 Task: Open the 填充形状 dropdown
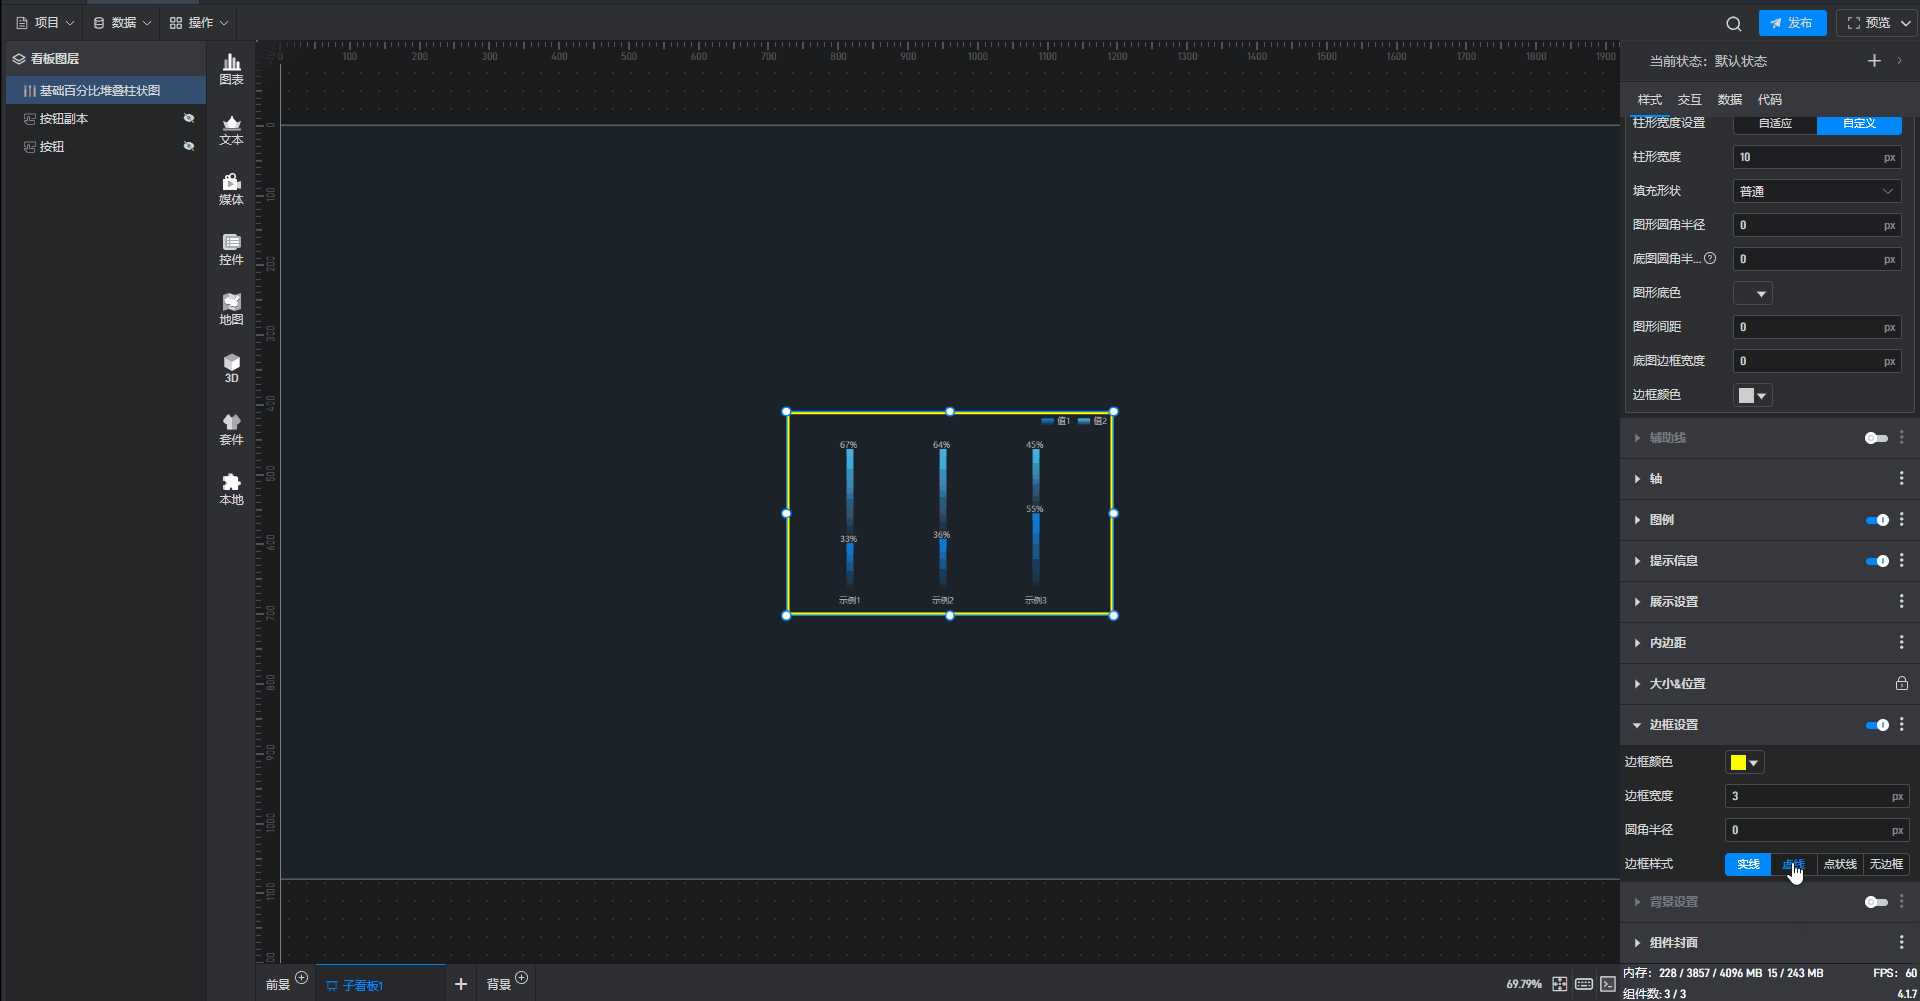pos(1816,191)
